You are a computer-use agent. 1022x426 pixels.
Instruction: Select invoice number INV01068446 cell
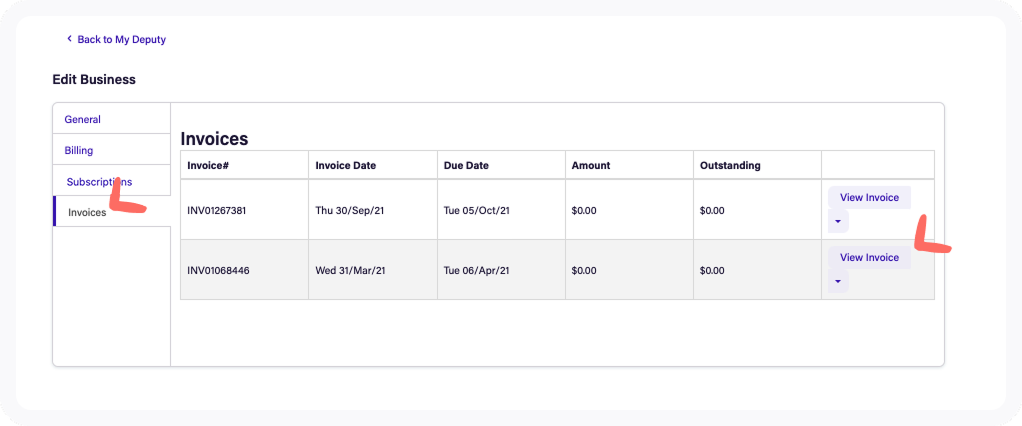point(218,270)
